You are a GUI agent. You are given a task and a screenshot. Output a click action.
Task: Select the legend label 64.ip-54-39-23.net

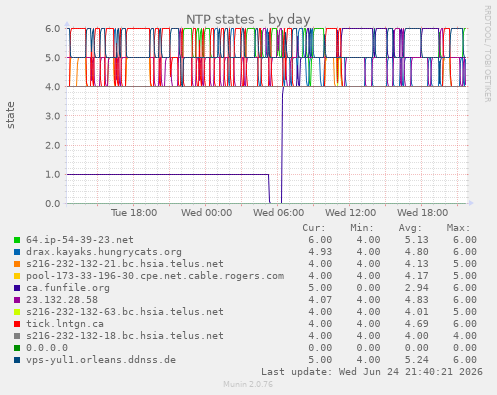80,240
